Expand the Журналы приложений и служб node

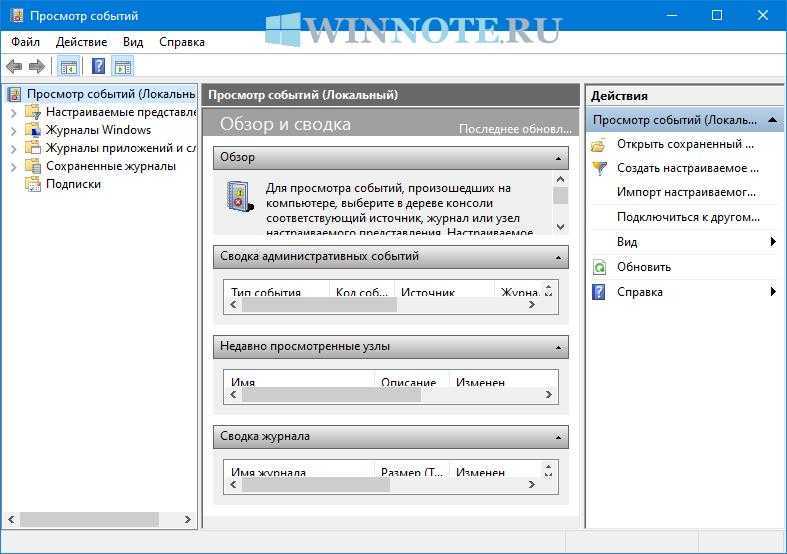pos(14,149)
